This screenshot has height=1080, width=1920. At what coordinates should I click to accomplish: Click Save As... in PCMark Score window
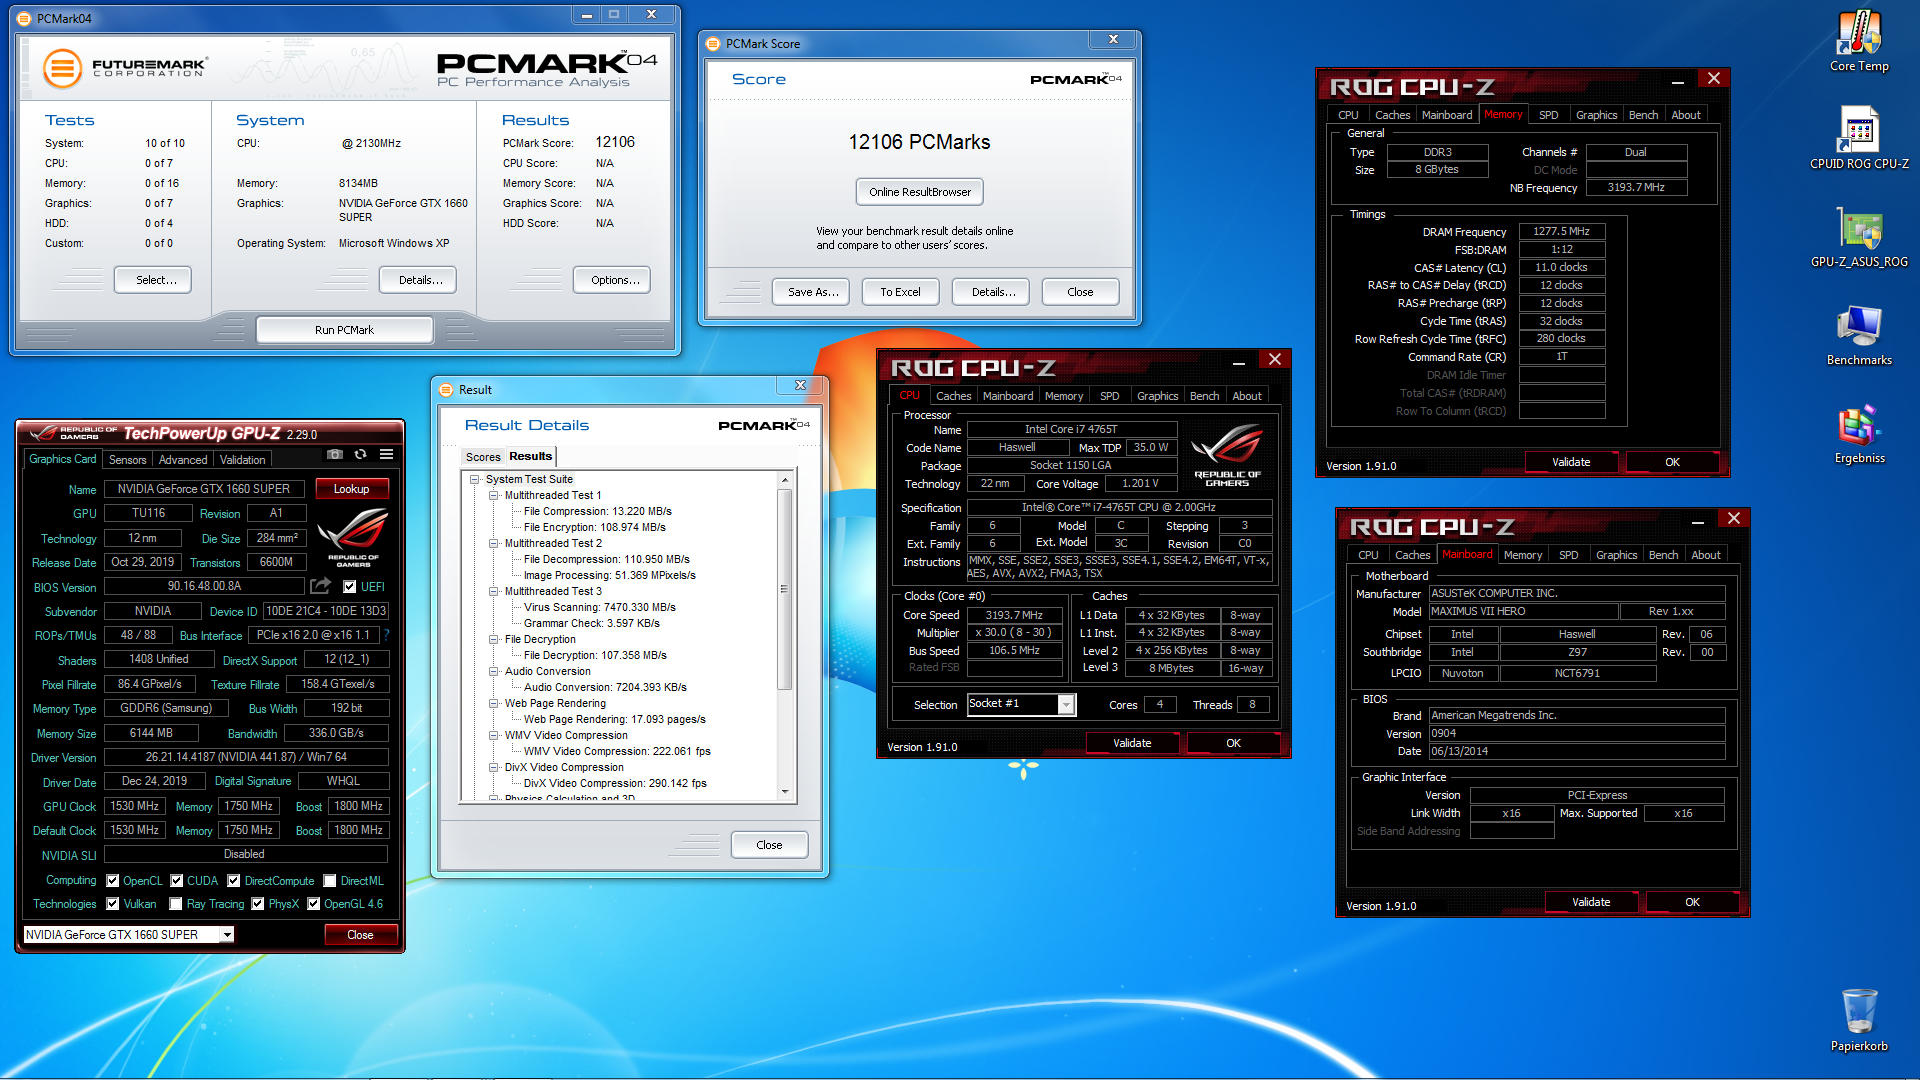tap(812, 292)
